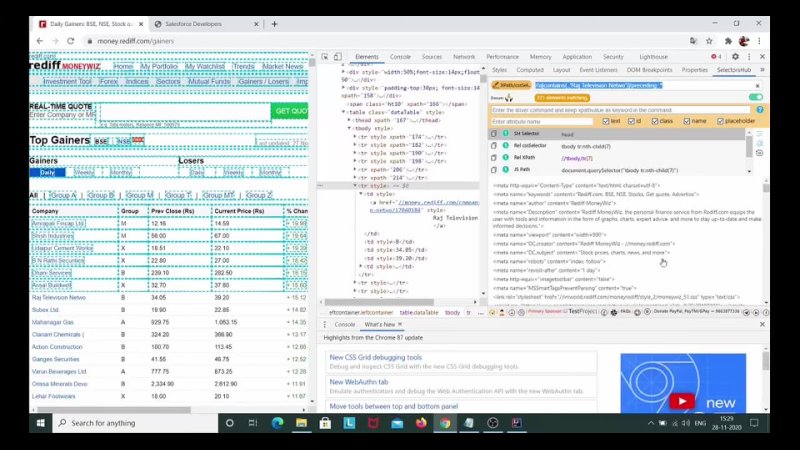Uncheck the class attribute checkbox
The height and width of the screenshot is (450, 800).
[x=655, y=121]
